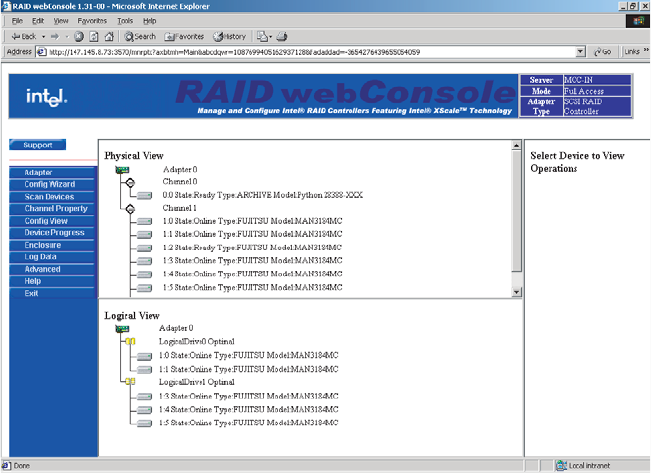Click the Print icon in toolbar
Screen dimensions: 651x473
[x=282, y=37]
